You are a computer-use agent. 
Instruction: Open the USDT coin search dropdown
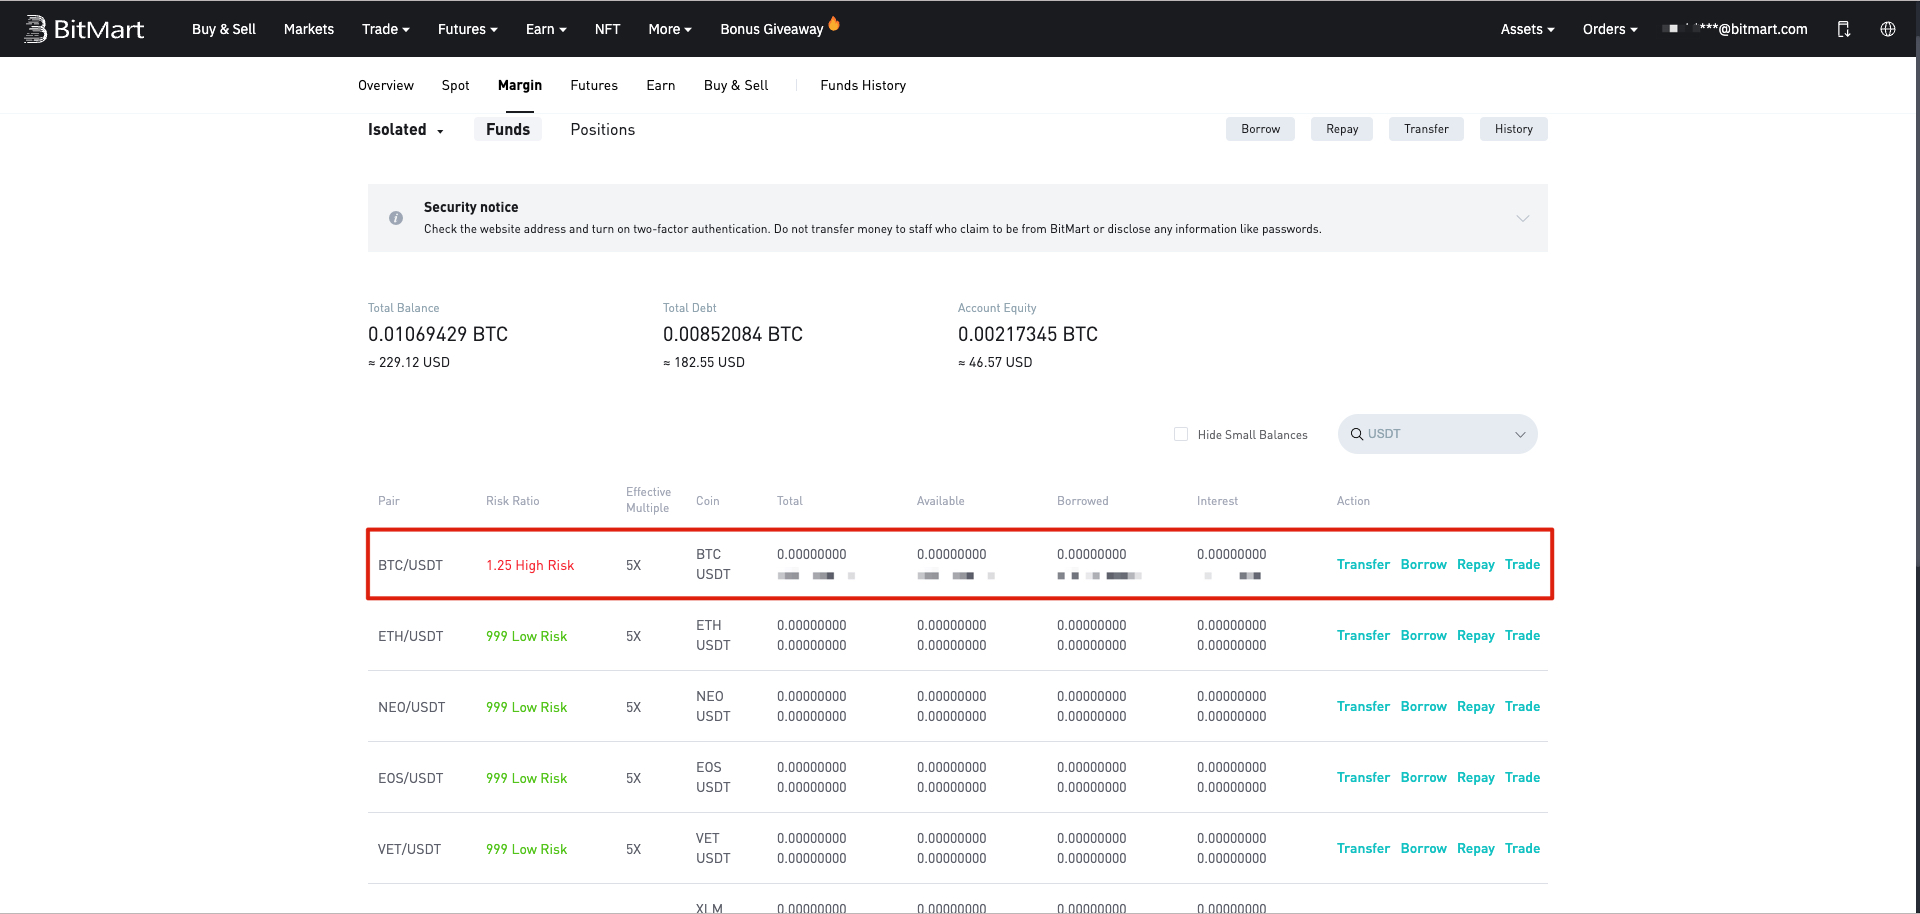coord(1437,434)
